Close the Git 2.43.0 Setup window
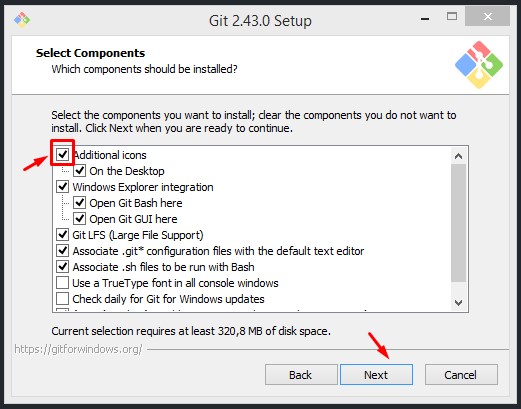 (488, 16)
